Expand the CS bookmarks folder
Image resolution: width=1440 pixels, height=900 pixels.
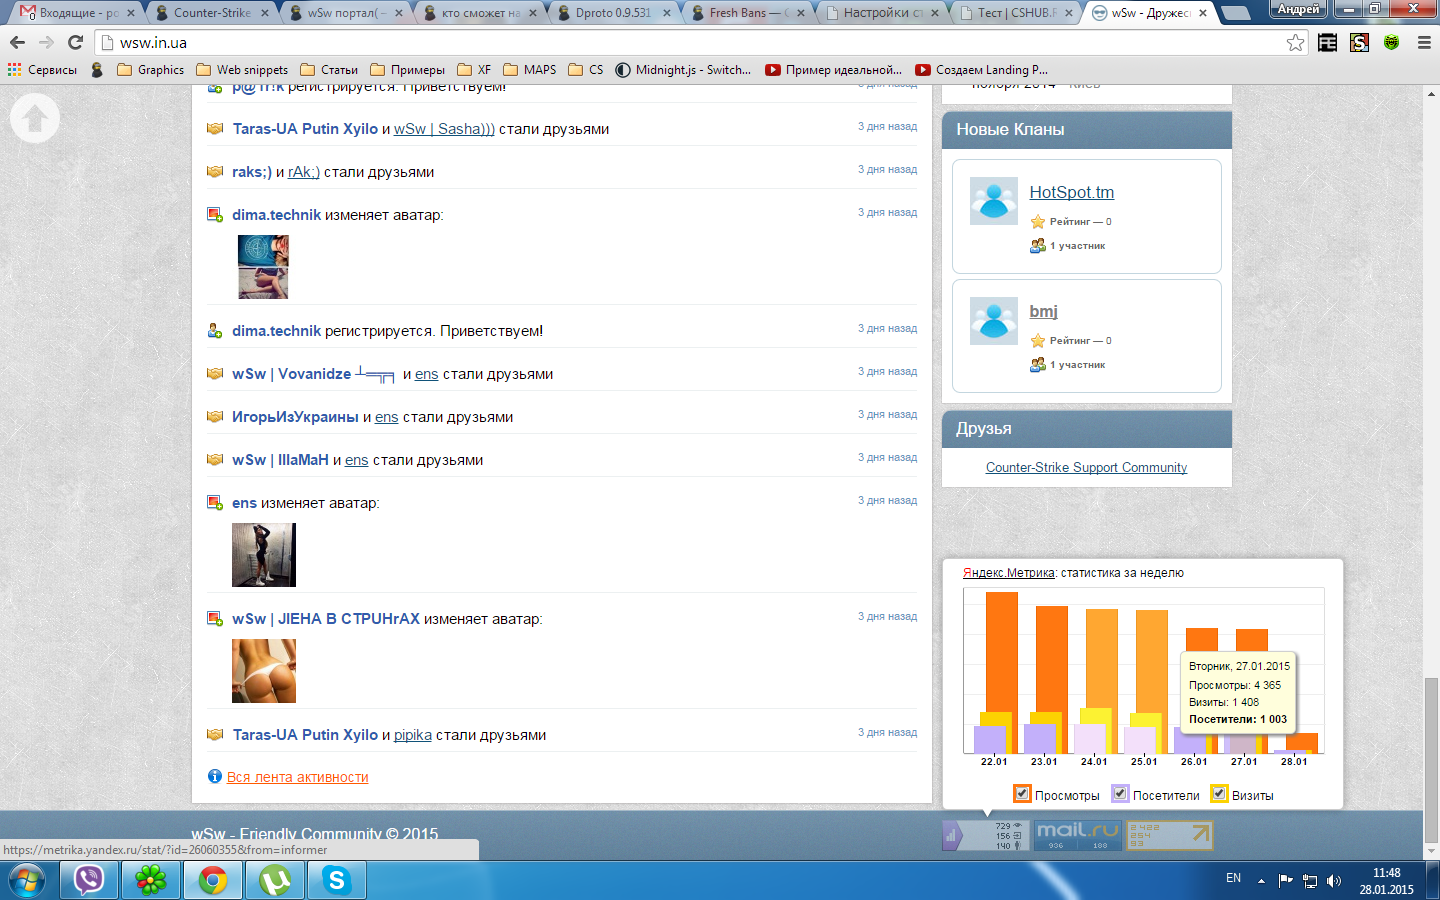586,70
